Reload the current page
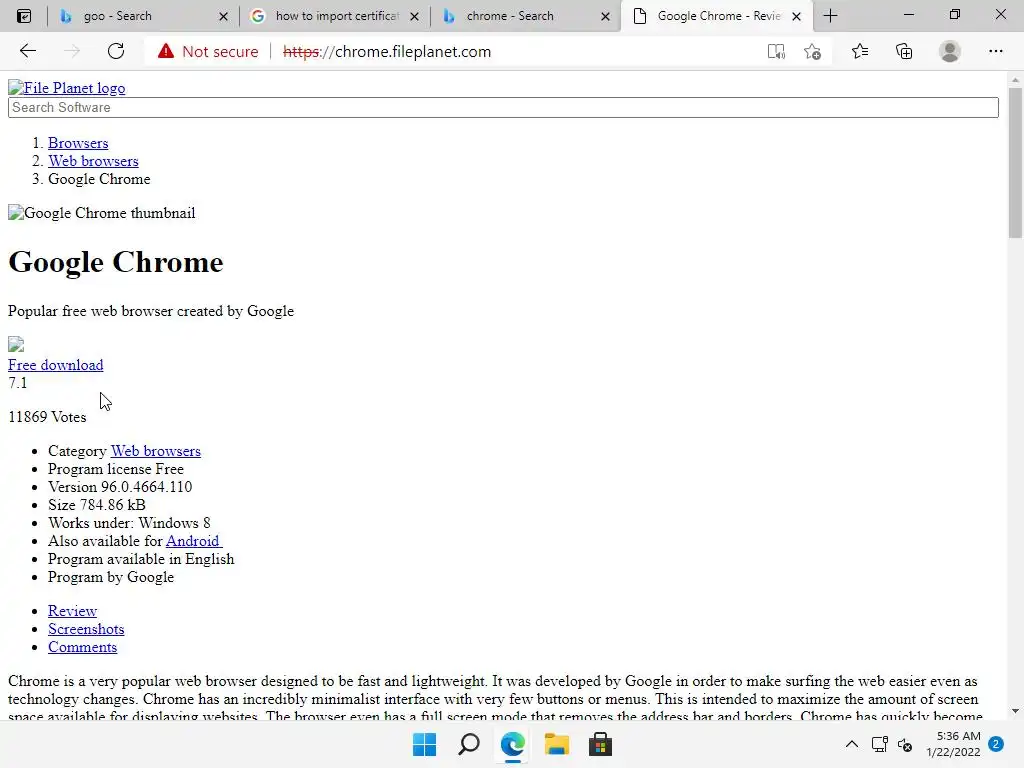This screenshot has height=768, width=1024. coord(116,51)
